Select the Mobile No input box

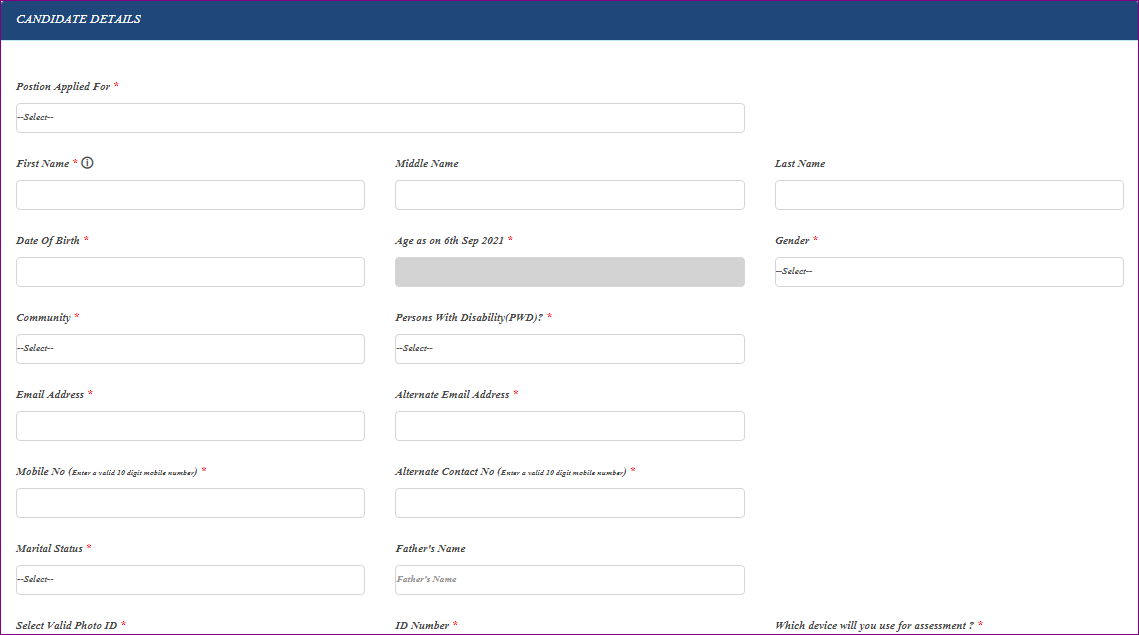(190, 503)
